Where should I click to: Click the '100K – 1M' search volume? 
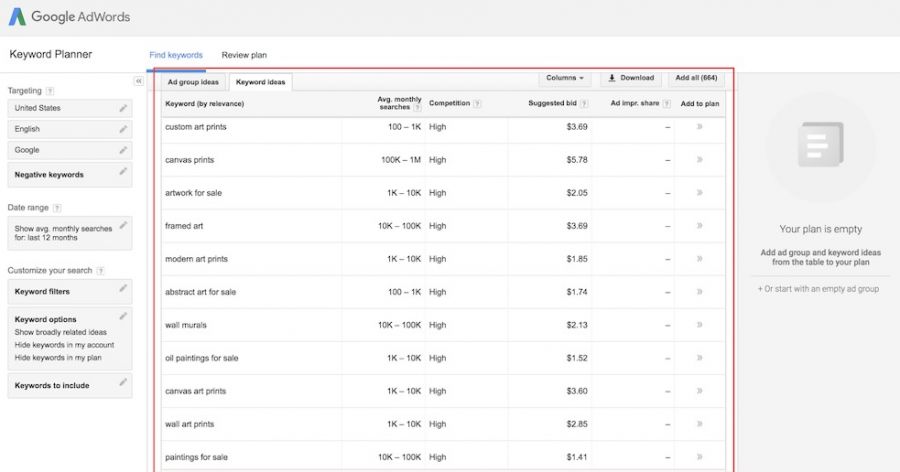point(401,160)
